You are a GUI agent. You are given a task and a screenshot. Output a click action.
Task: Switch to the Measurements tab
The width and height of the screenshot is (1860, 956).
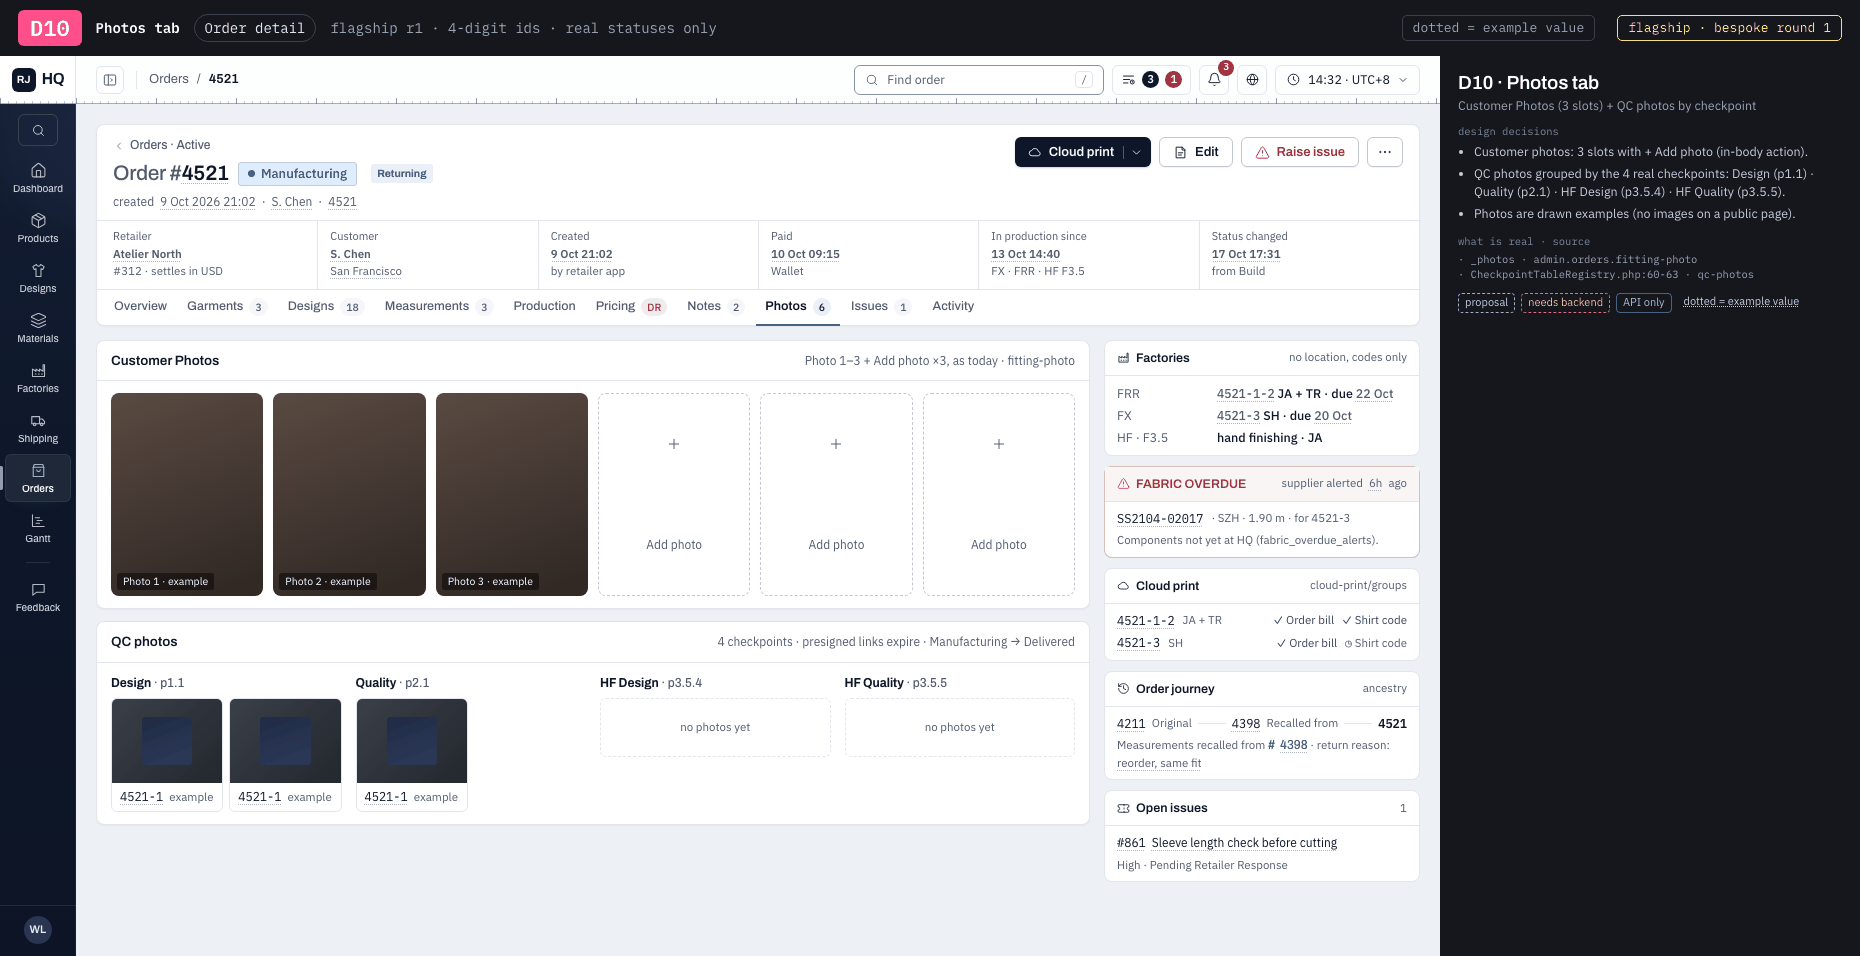click(437, 306)
